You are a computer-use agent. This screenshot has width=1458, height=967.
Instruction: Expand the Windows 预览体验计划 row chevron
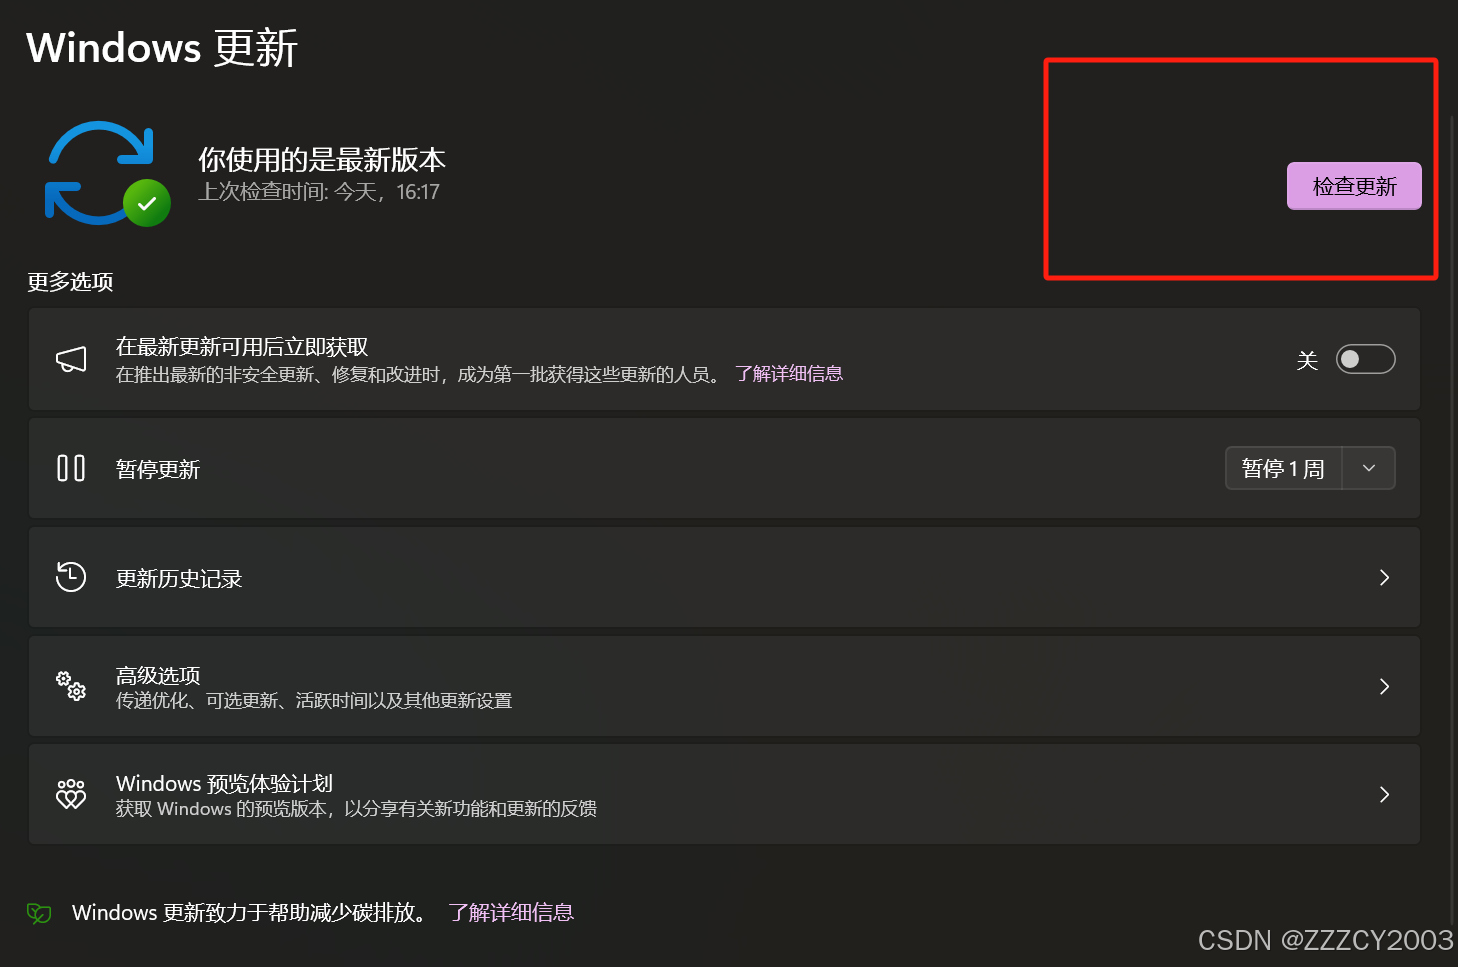1384,794
